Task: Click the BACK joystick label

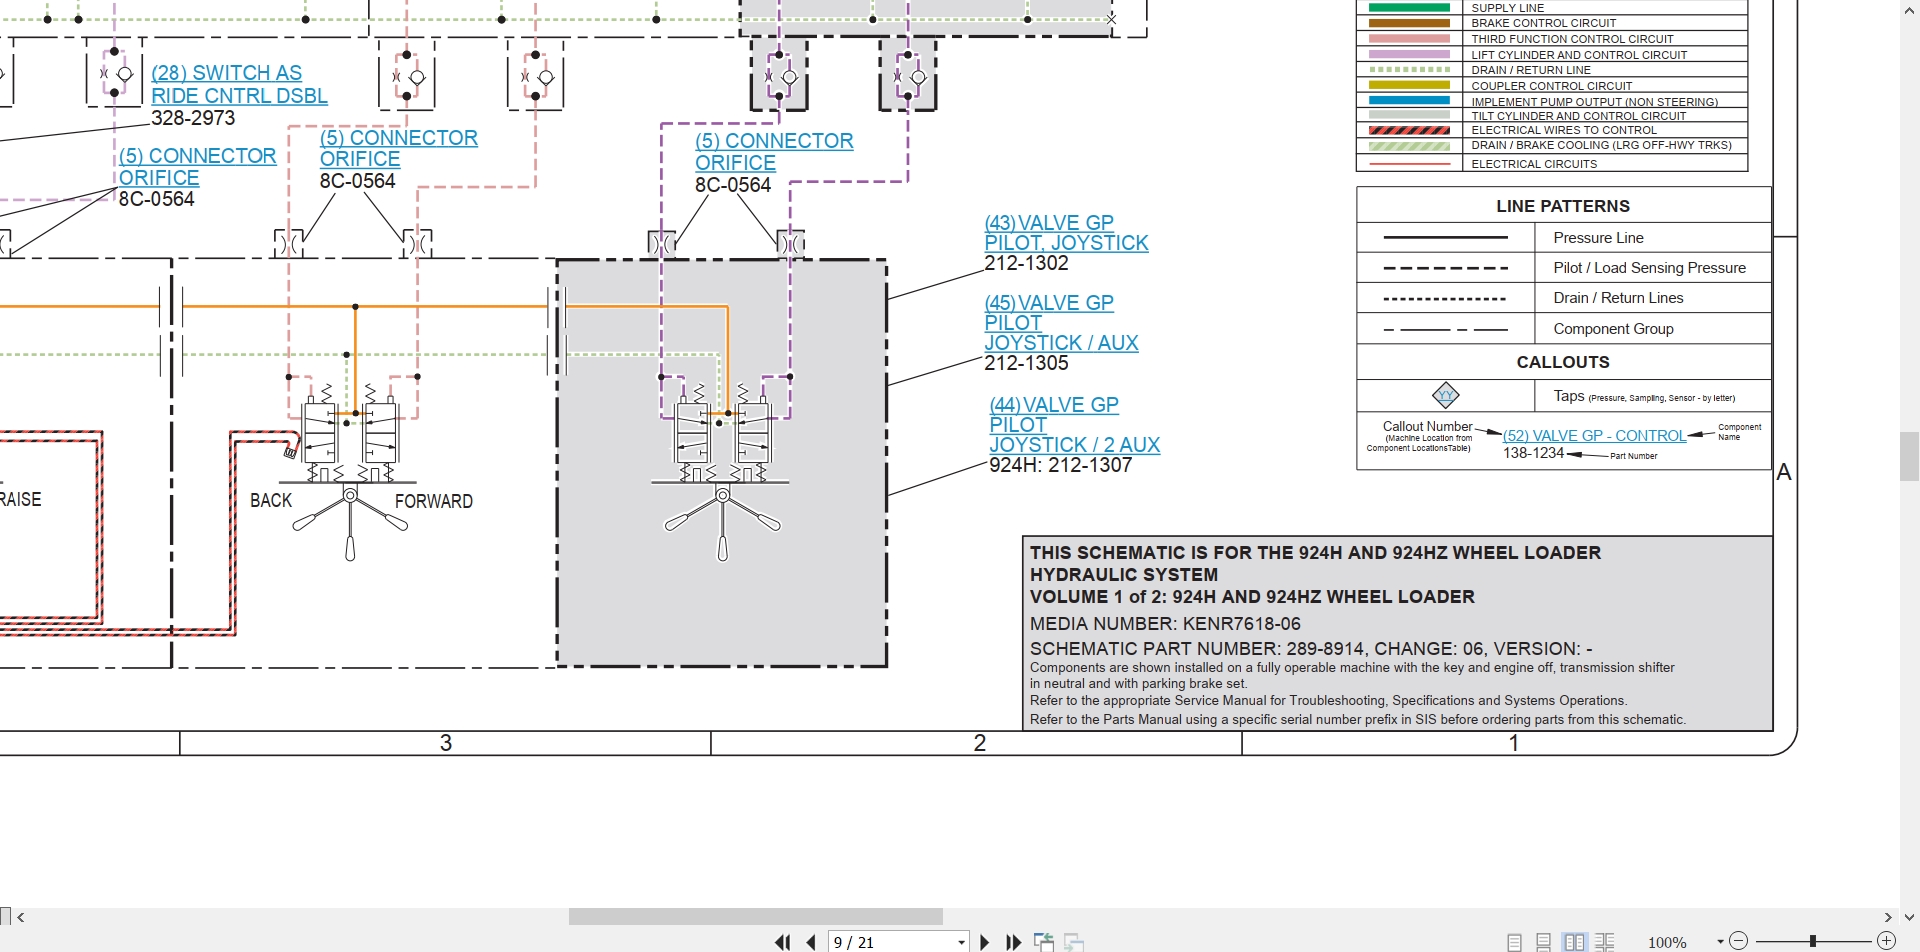Action: pyautogui.click(x=271, y=500)
